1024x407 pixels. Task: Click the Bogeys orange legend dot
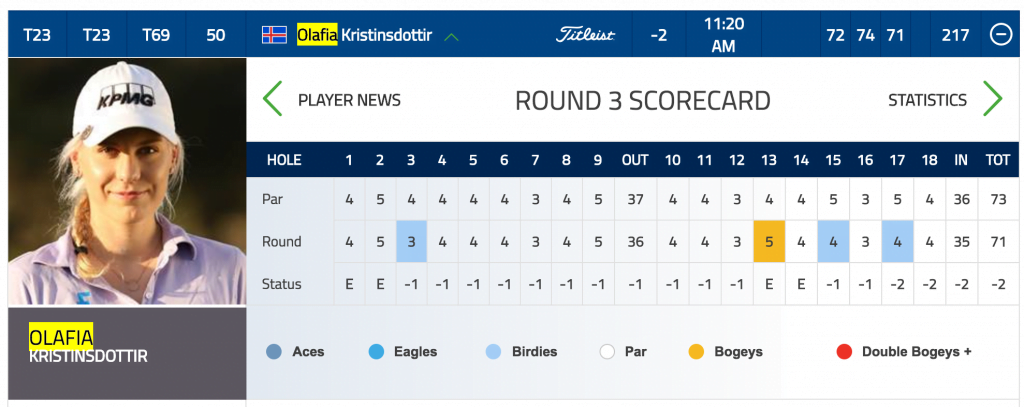[x=696, y=352]
